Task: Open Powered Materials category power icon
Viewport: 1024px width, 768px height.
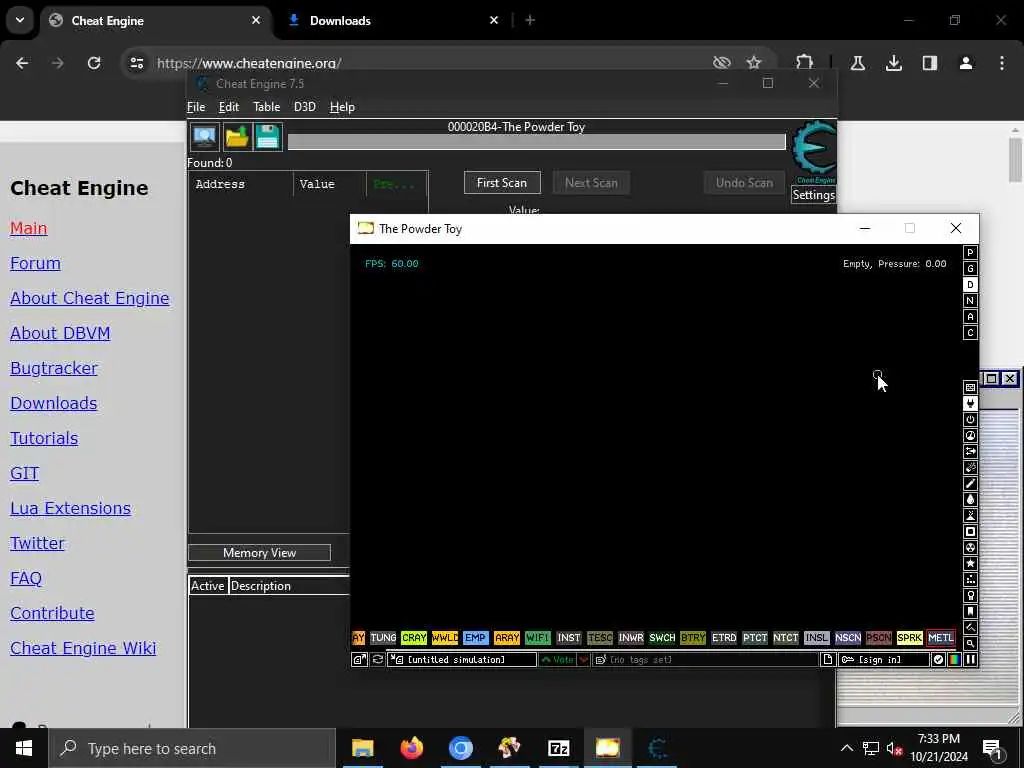Action: point(970,419)
